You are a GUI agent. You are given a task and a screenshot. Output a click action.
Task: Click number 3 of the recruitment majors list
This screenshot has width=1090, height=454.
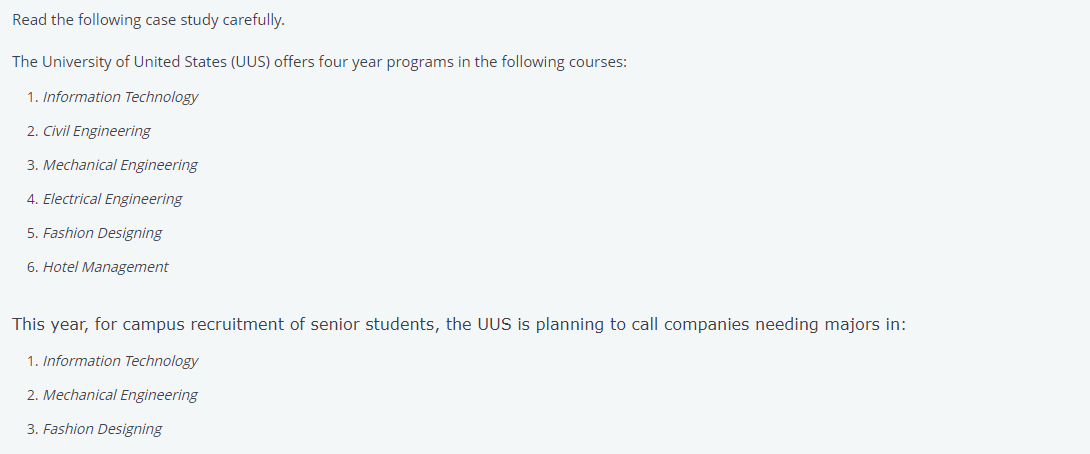32,429
